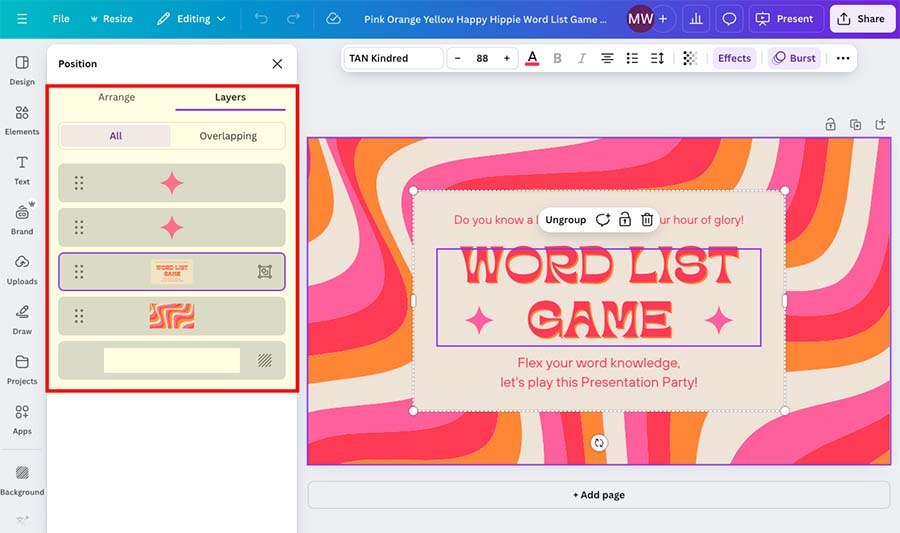Open the Projects sidebar panel
The height and width of the screenshot is (533, 900).
[22, 369]
